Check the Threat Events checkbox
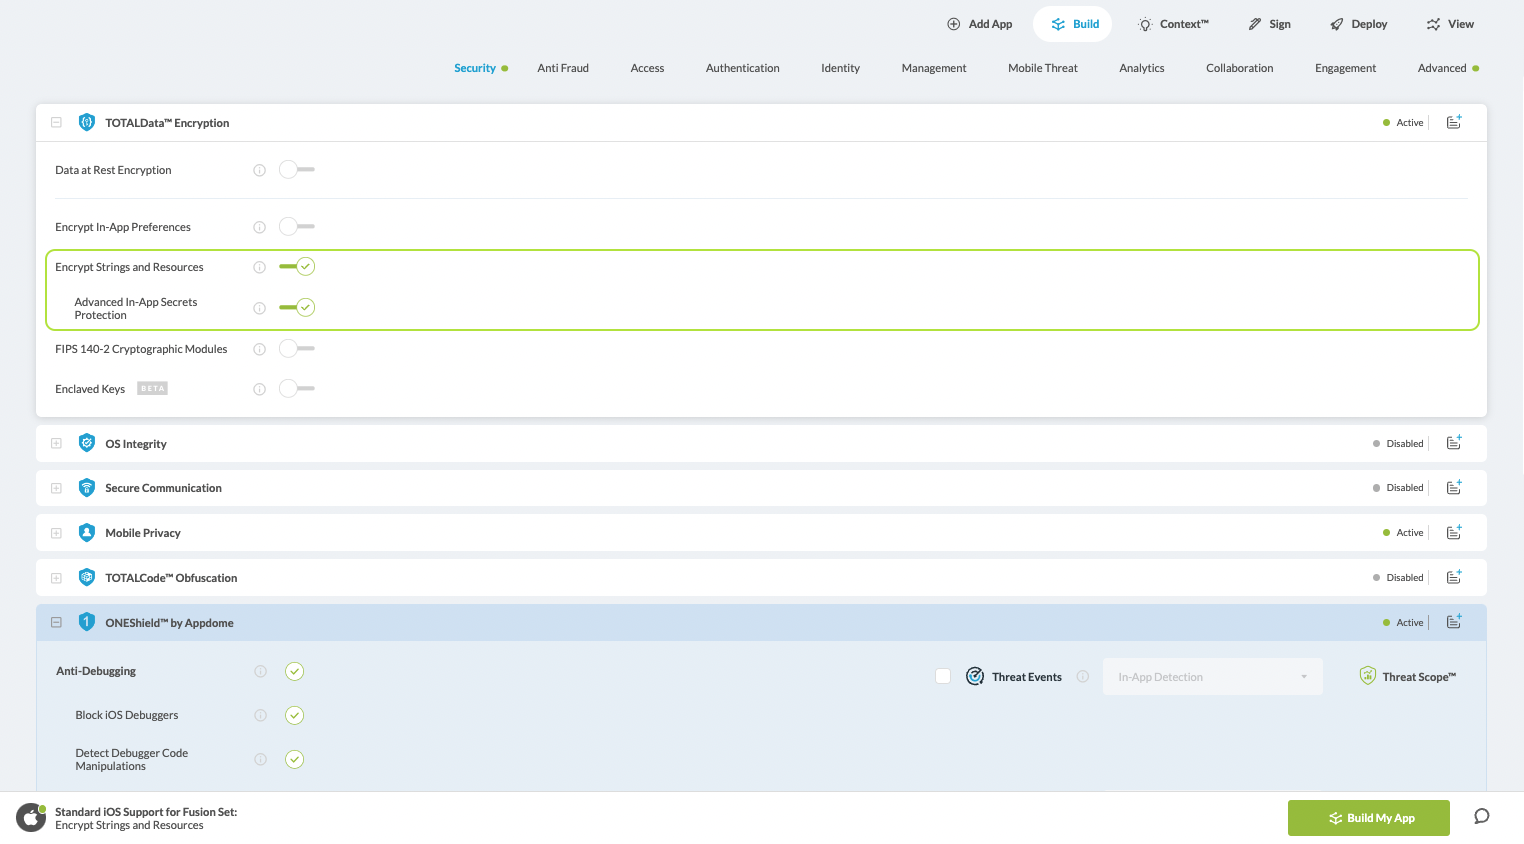Image resolution: width=1524 pixels, height=844 pixels. [943, 677]
